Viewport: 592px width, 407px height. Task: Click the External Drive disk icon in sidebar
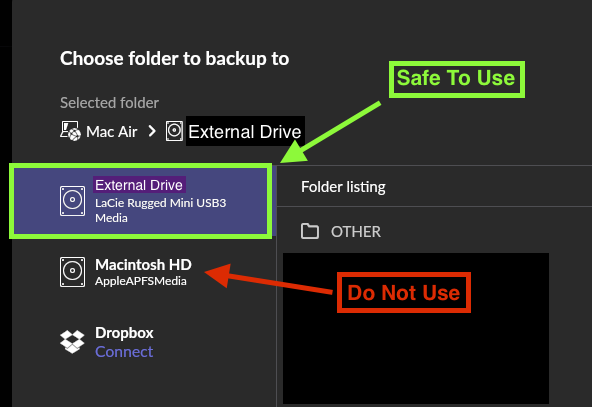click(x=72, y=201)
